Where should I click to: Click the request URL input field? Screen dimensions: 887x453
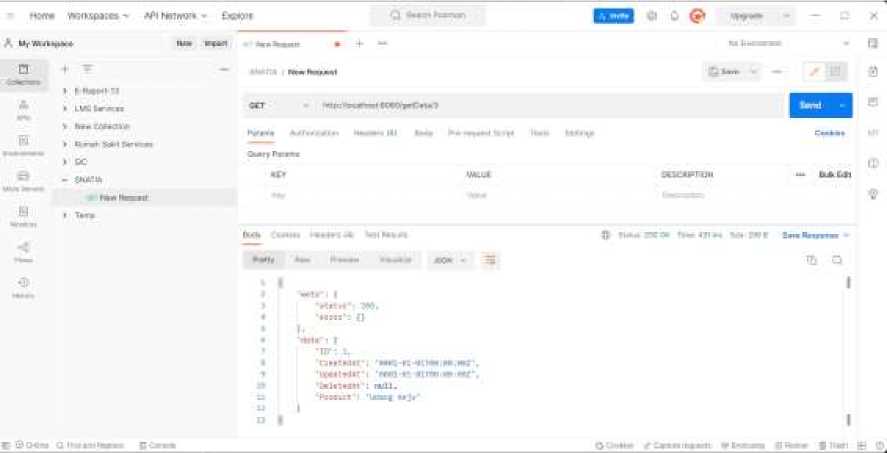[x=540, y=105]
